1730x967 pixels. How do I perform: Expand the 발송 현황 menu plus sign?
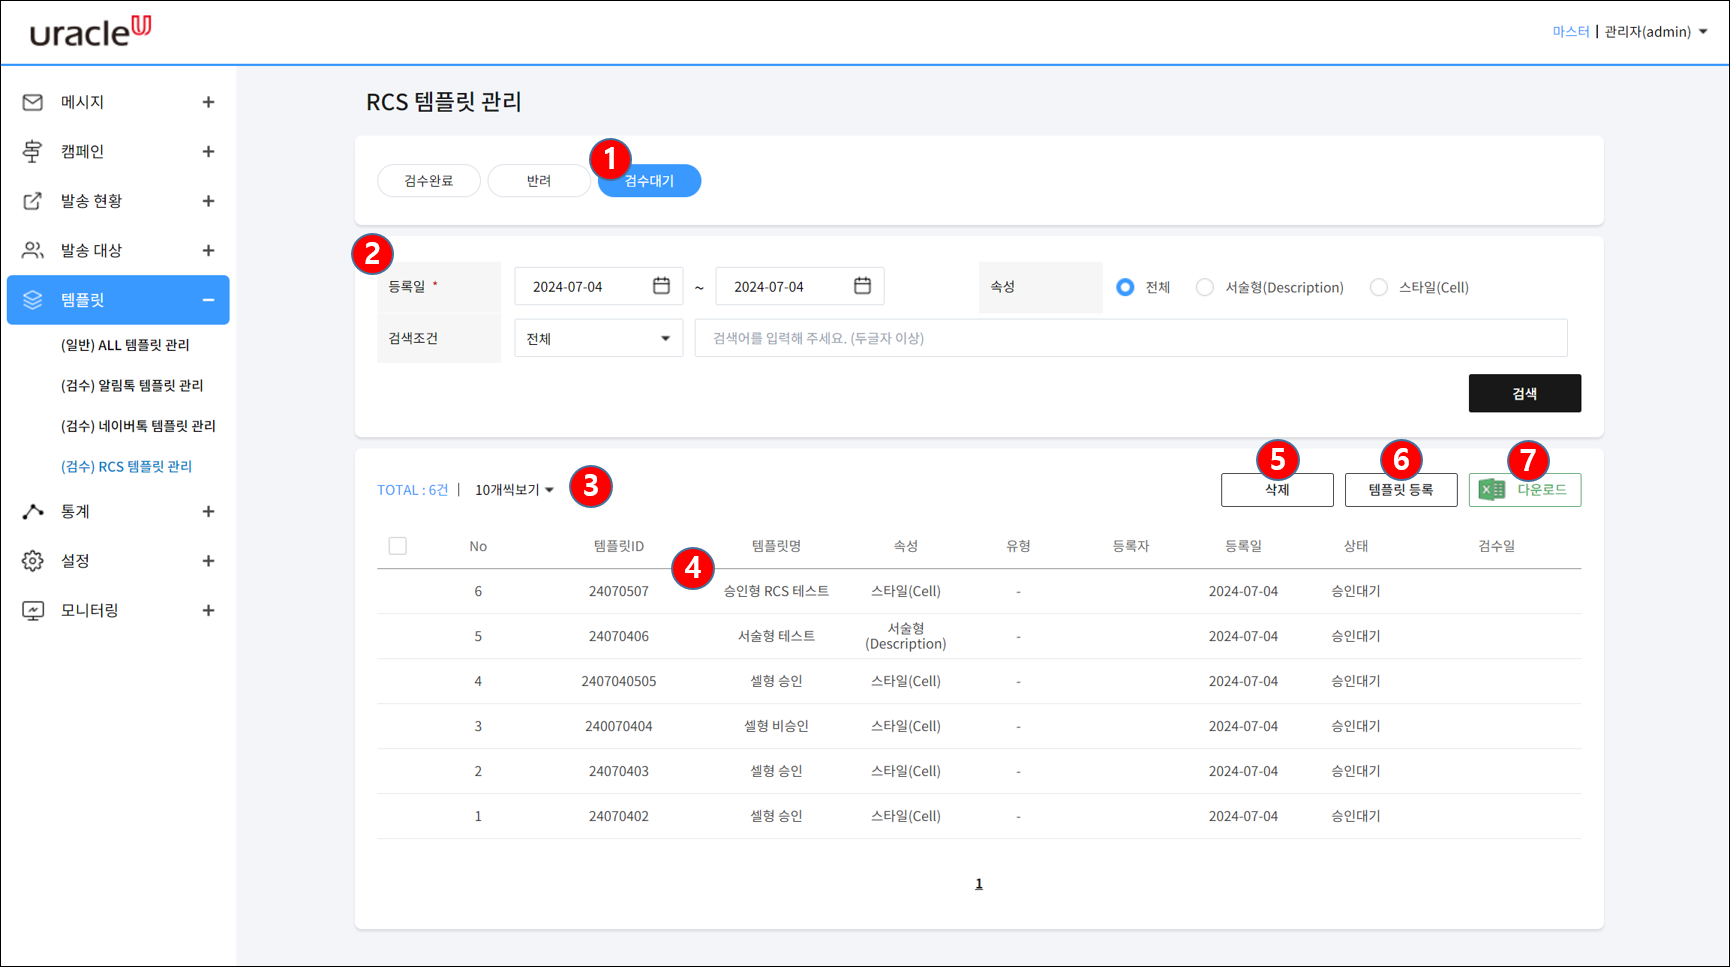pos(208,201)
